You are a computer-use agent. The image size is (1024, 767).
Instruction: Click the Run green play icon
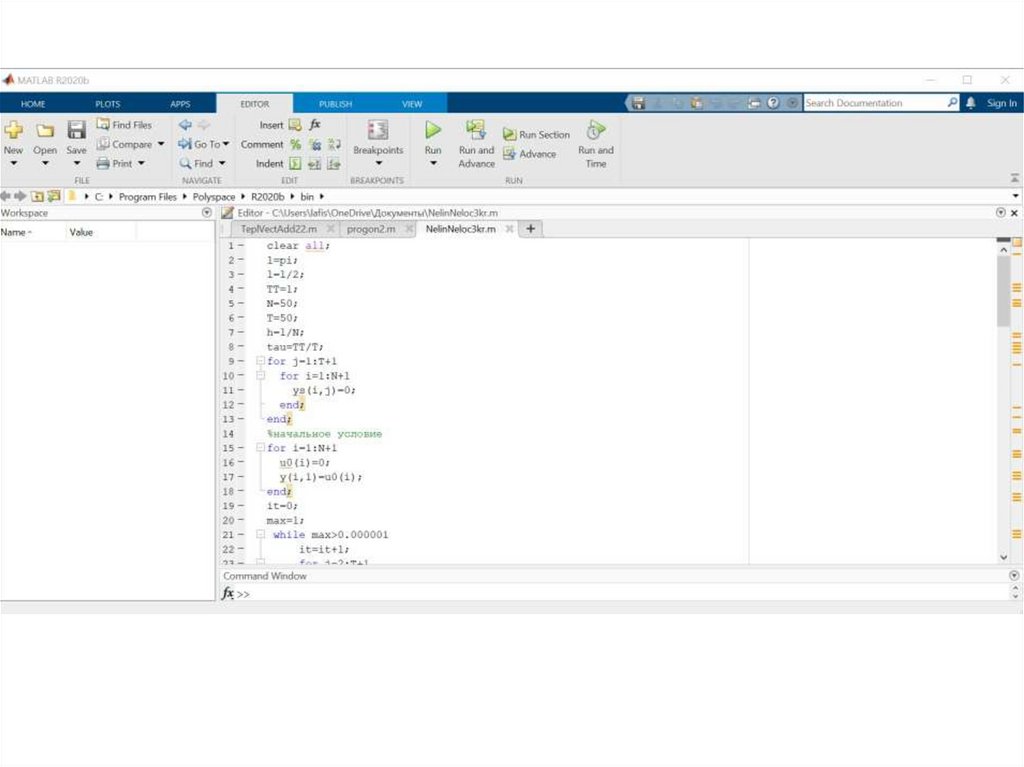click(433, 130)
